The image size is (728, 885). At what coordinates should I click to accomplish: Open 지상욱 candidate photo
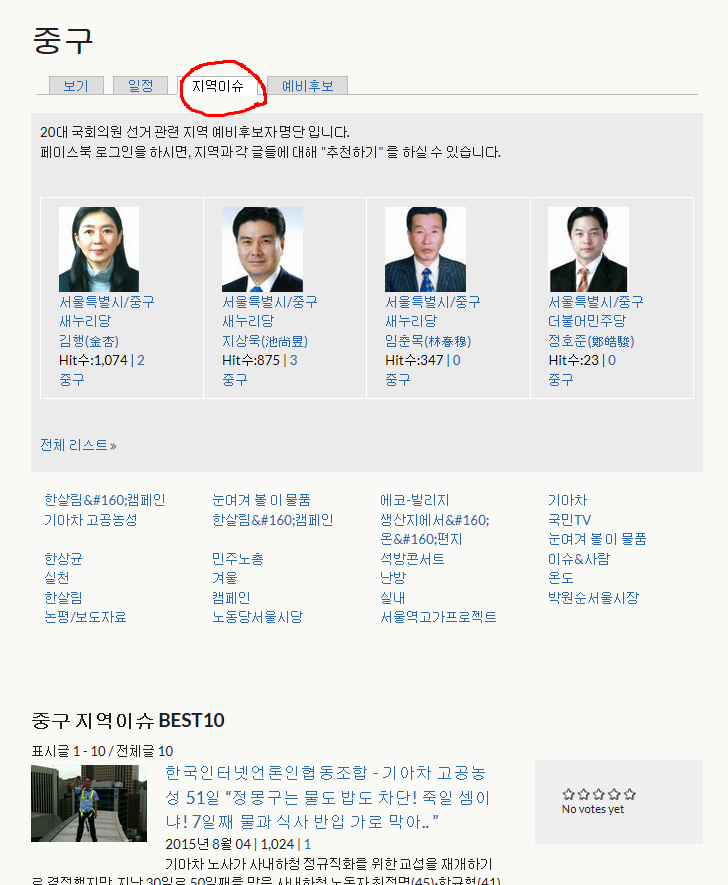click(262, 249)
